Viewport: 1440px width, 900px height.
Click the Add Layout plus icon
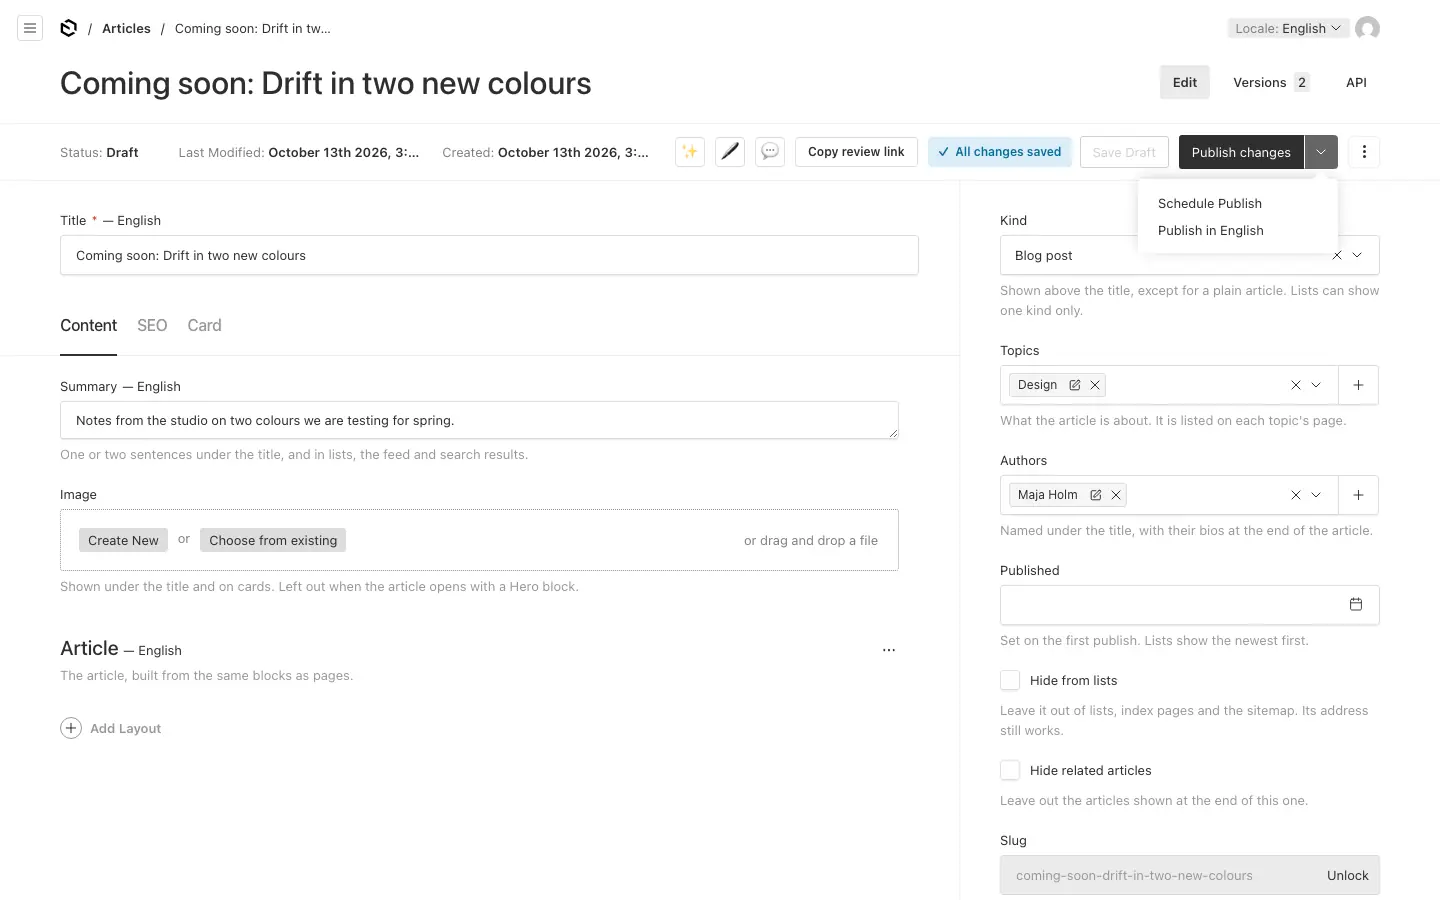(x=71, y=728)
